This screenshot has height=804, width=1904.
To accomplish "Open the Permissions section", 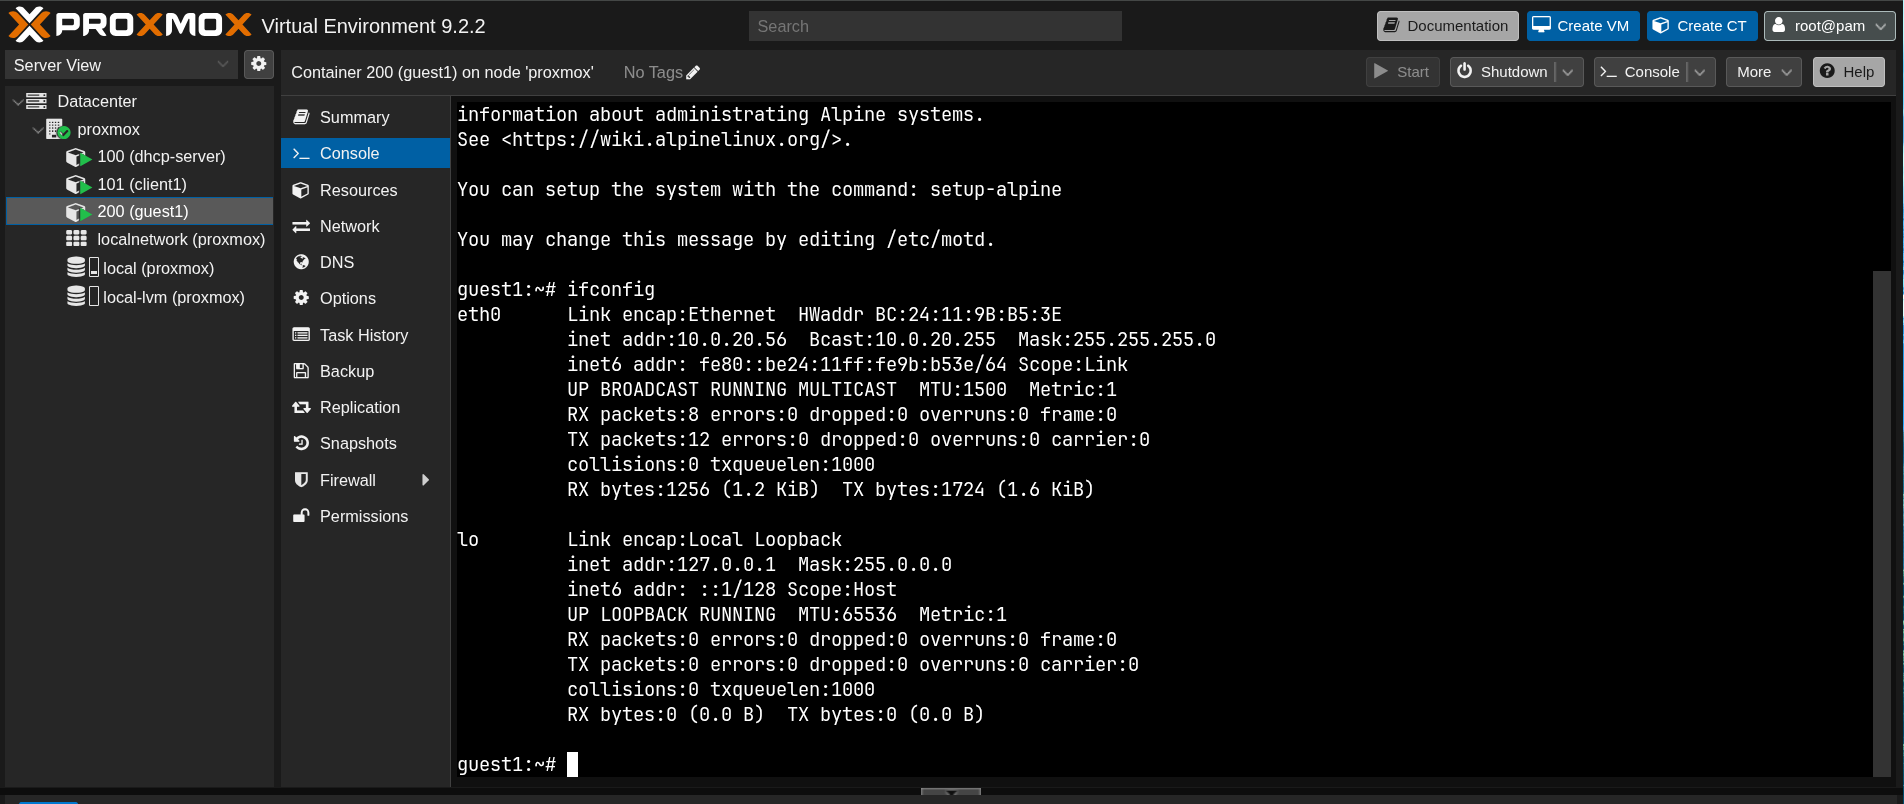I will [x=365, y=516].
